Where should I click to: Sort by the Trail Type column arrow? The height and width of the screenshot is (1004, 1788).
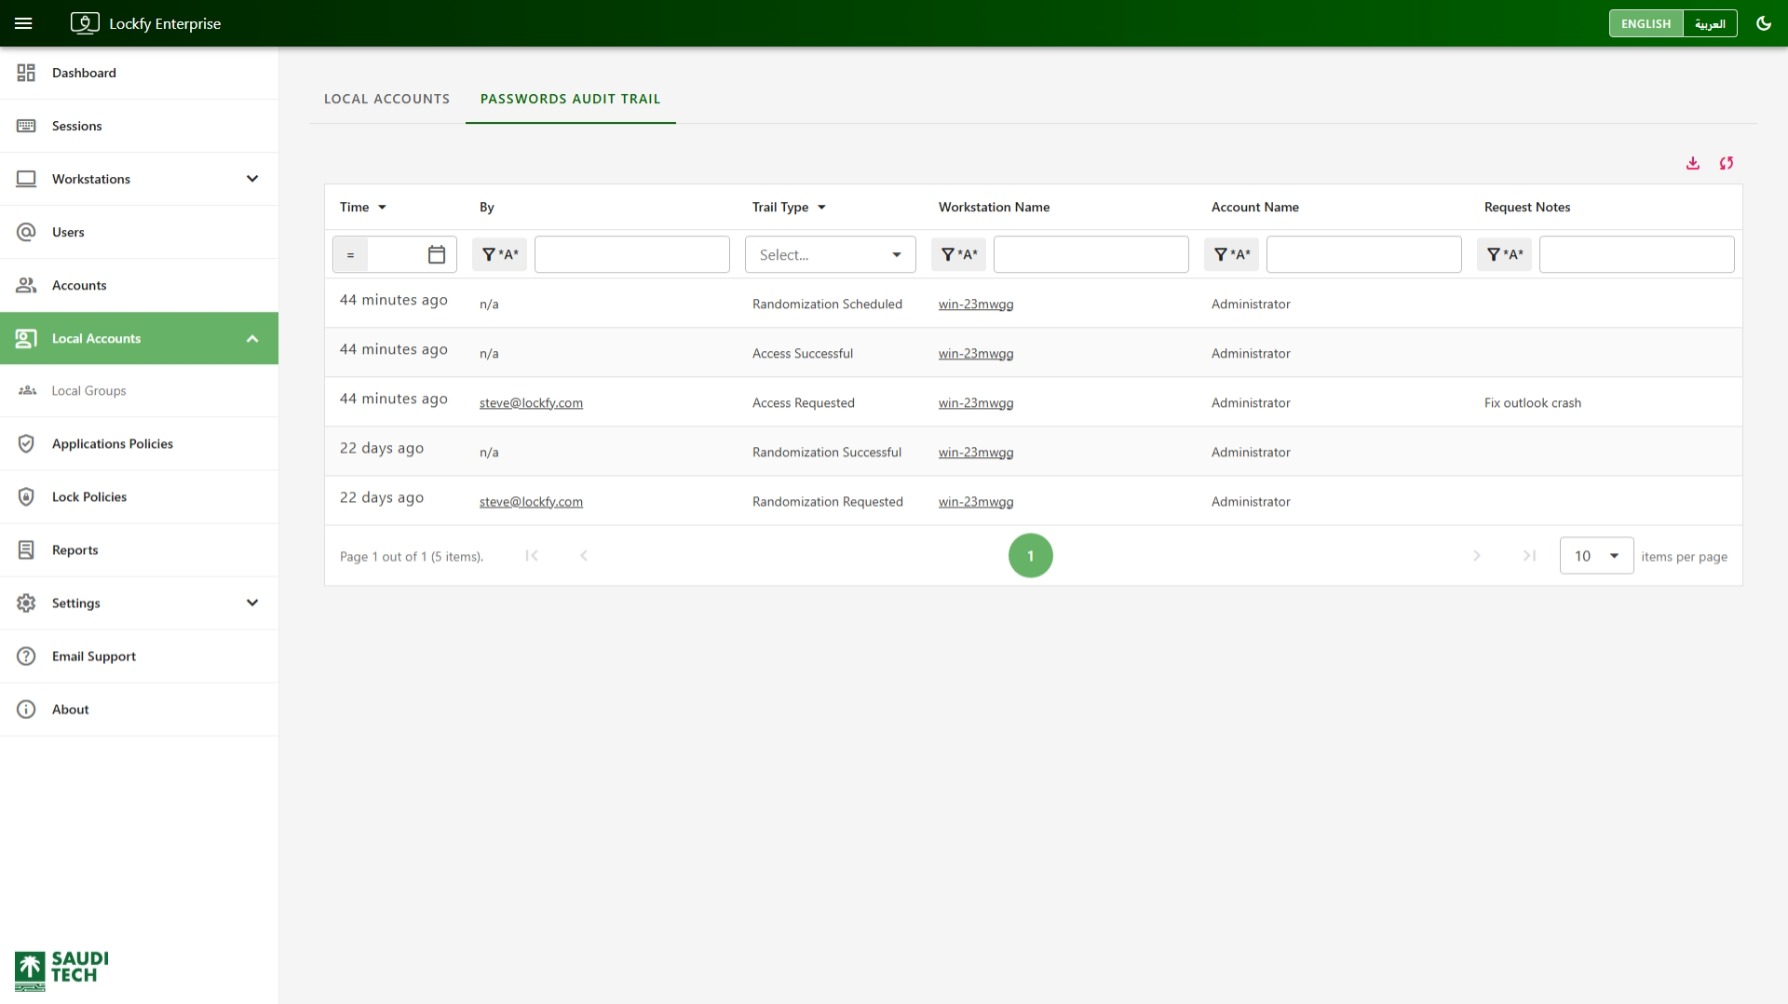[x=822, y=208]
